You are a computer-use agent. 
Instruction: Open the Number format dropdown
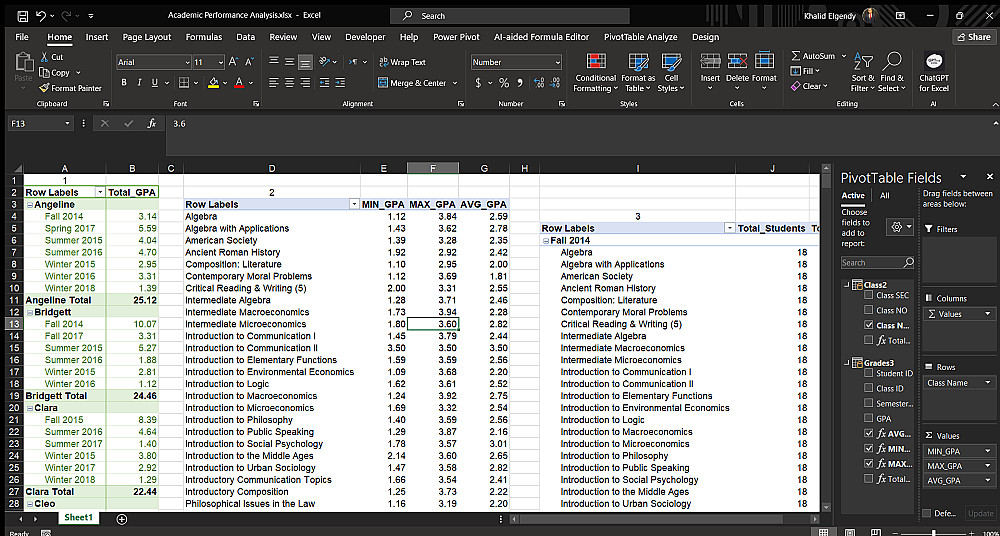tap(557, 62)
